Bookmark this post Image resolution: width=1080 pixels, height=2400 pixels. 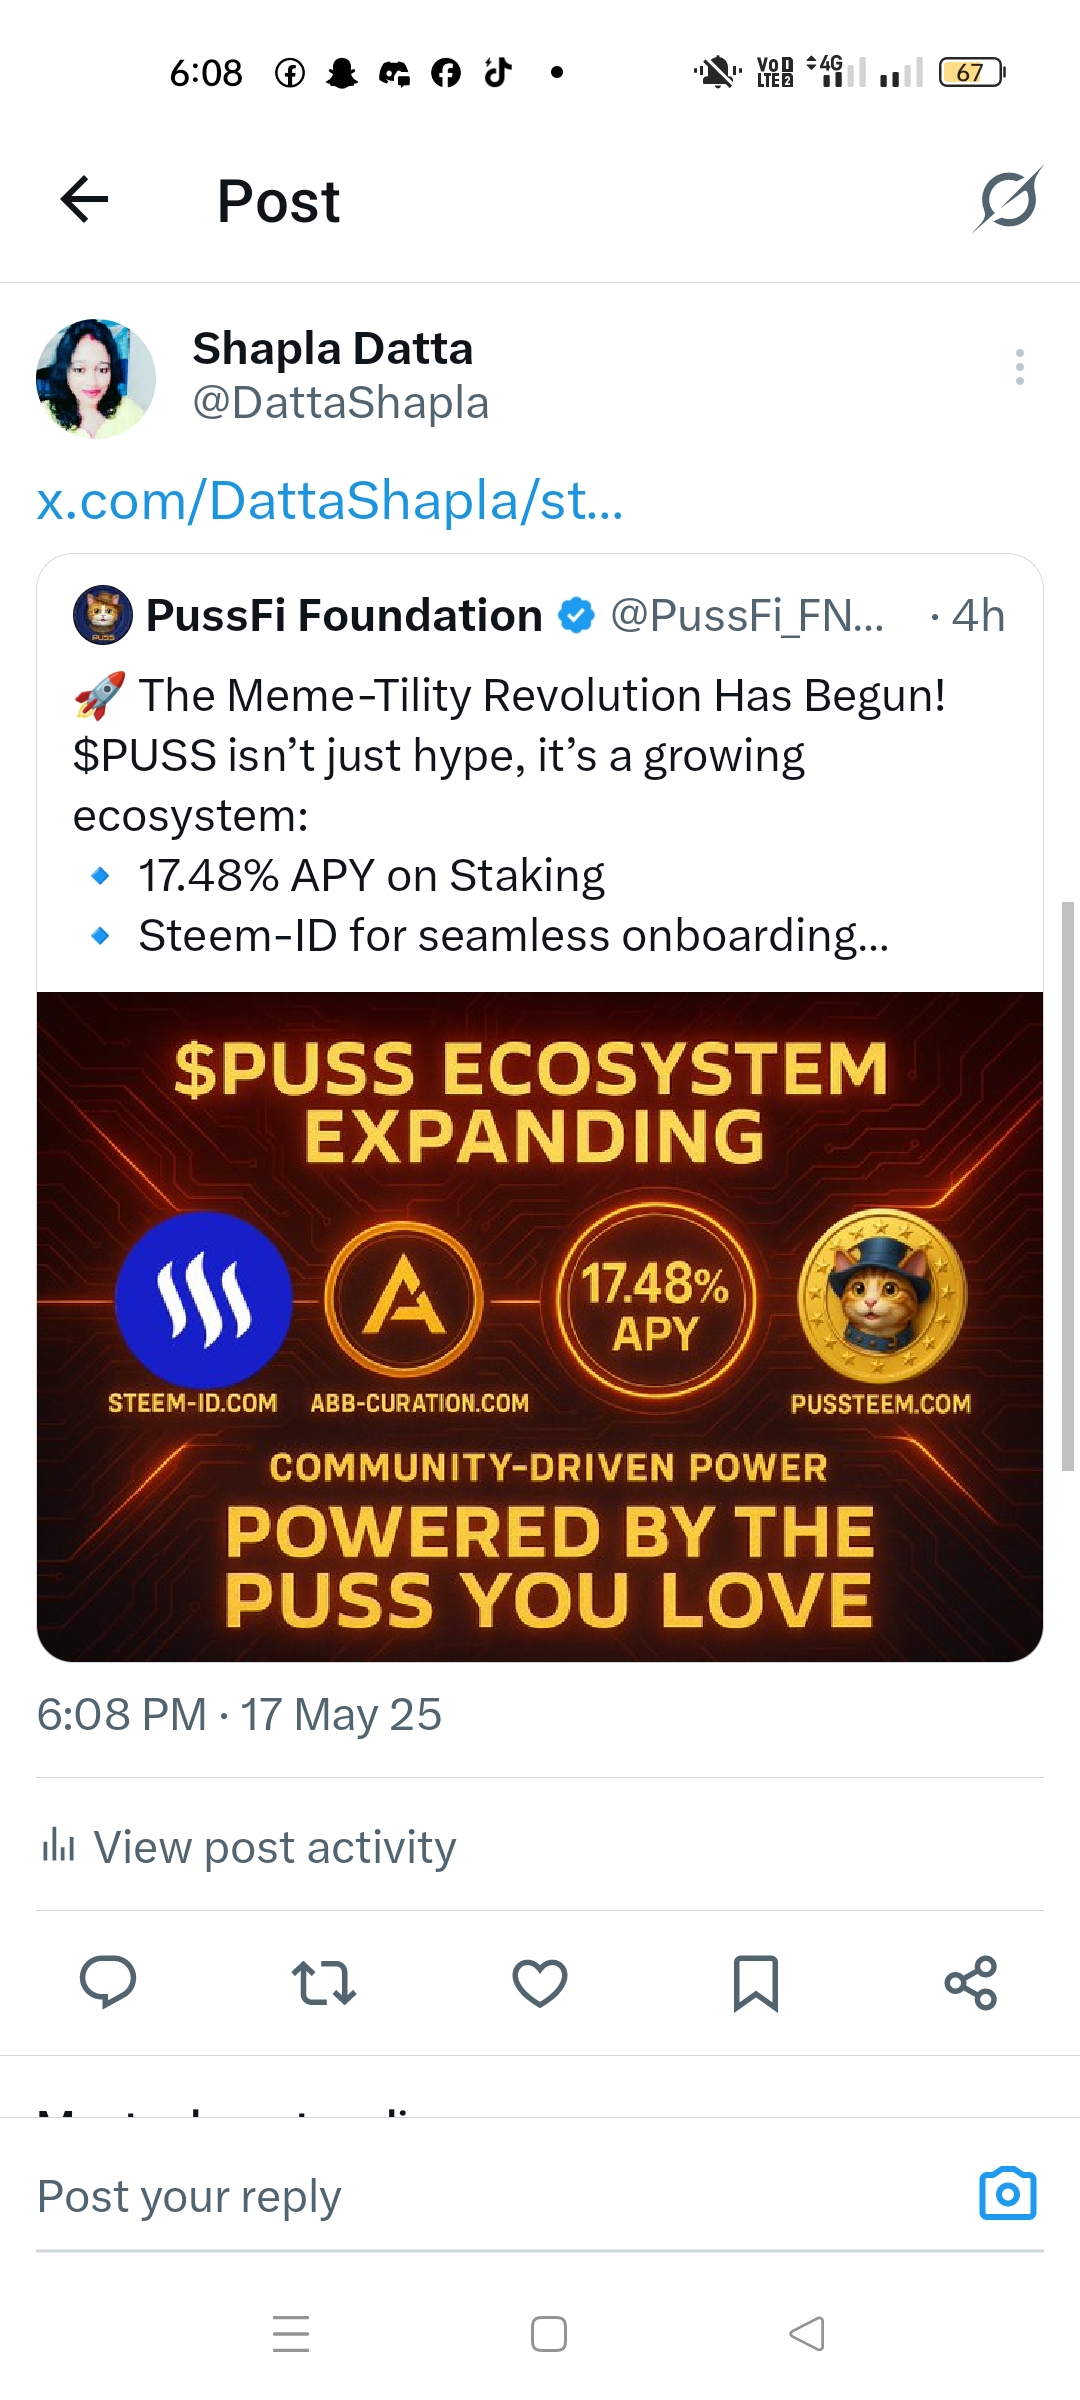coord(756,1983)
